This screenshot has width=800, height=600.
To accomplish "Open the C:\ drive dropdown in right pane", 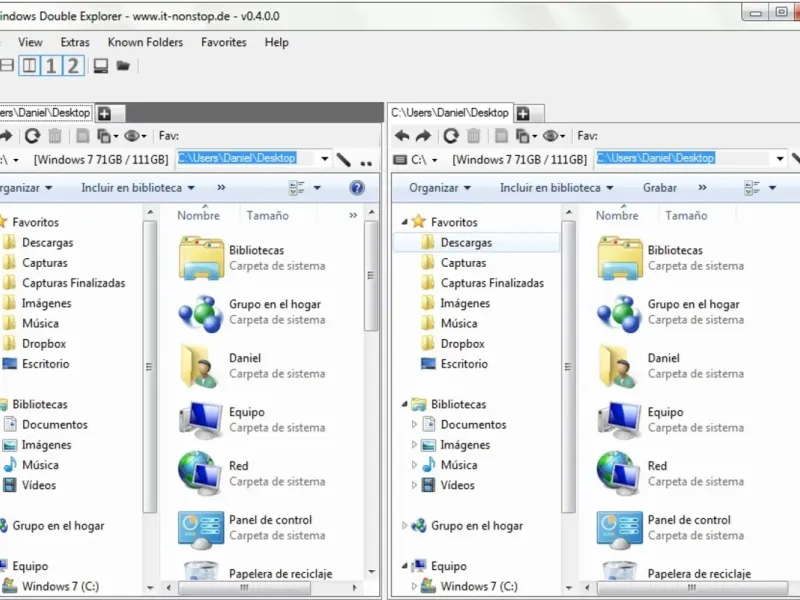I will [x=435, y=160].
